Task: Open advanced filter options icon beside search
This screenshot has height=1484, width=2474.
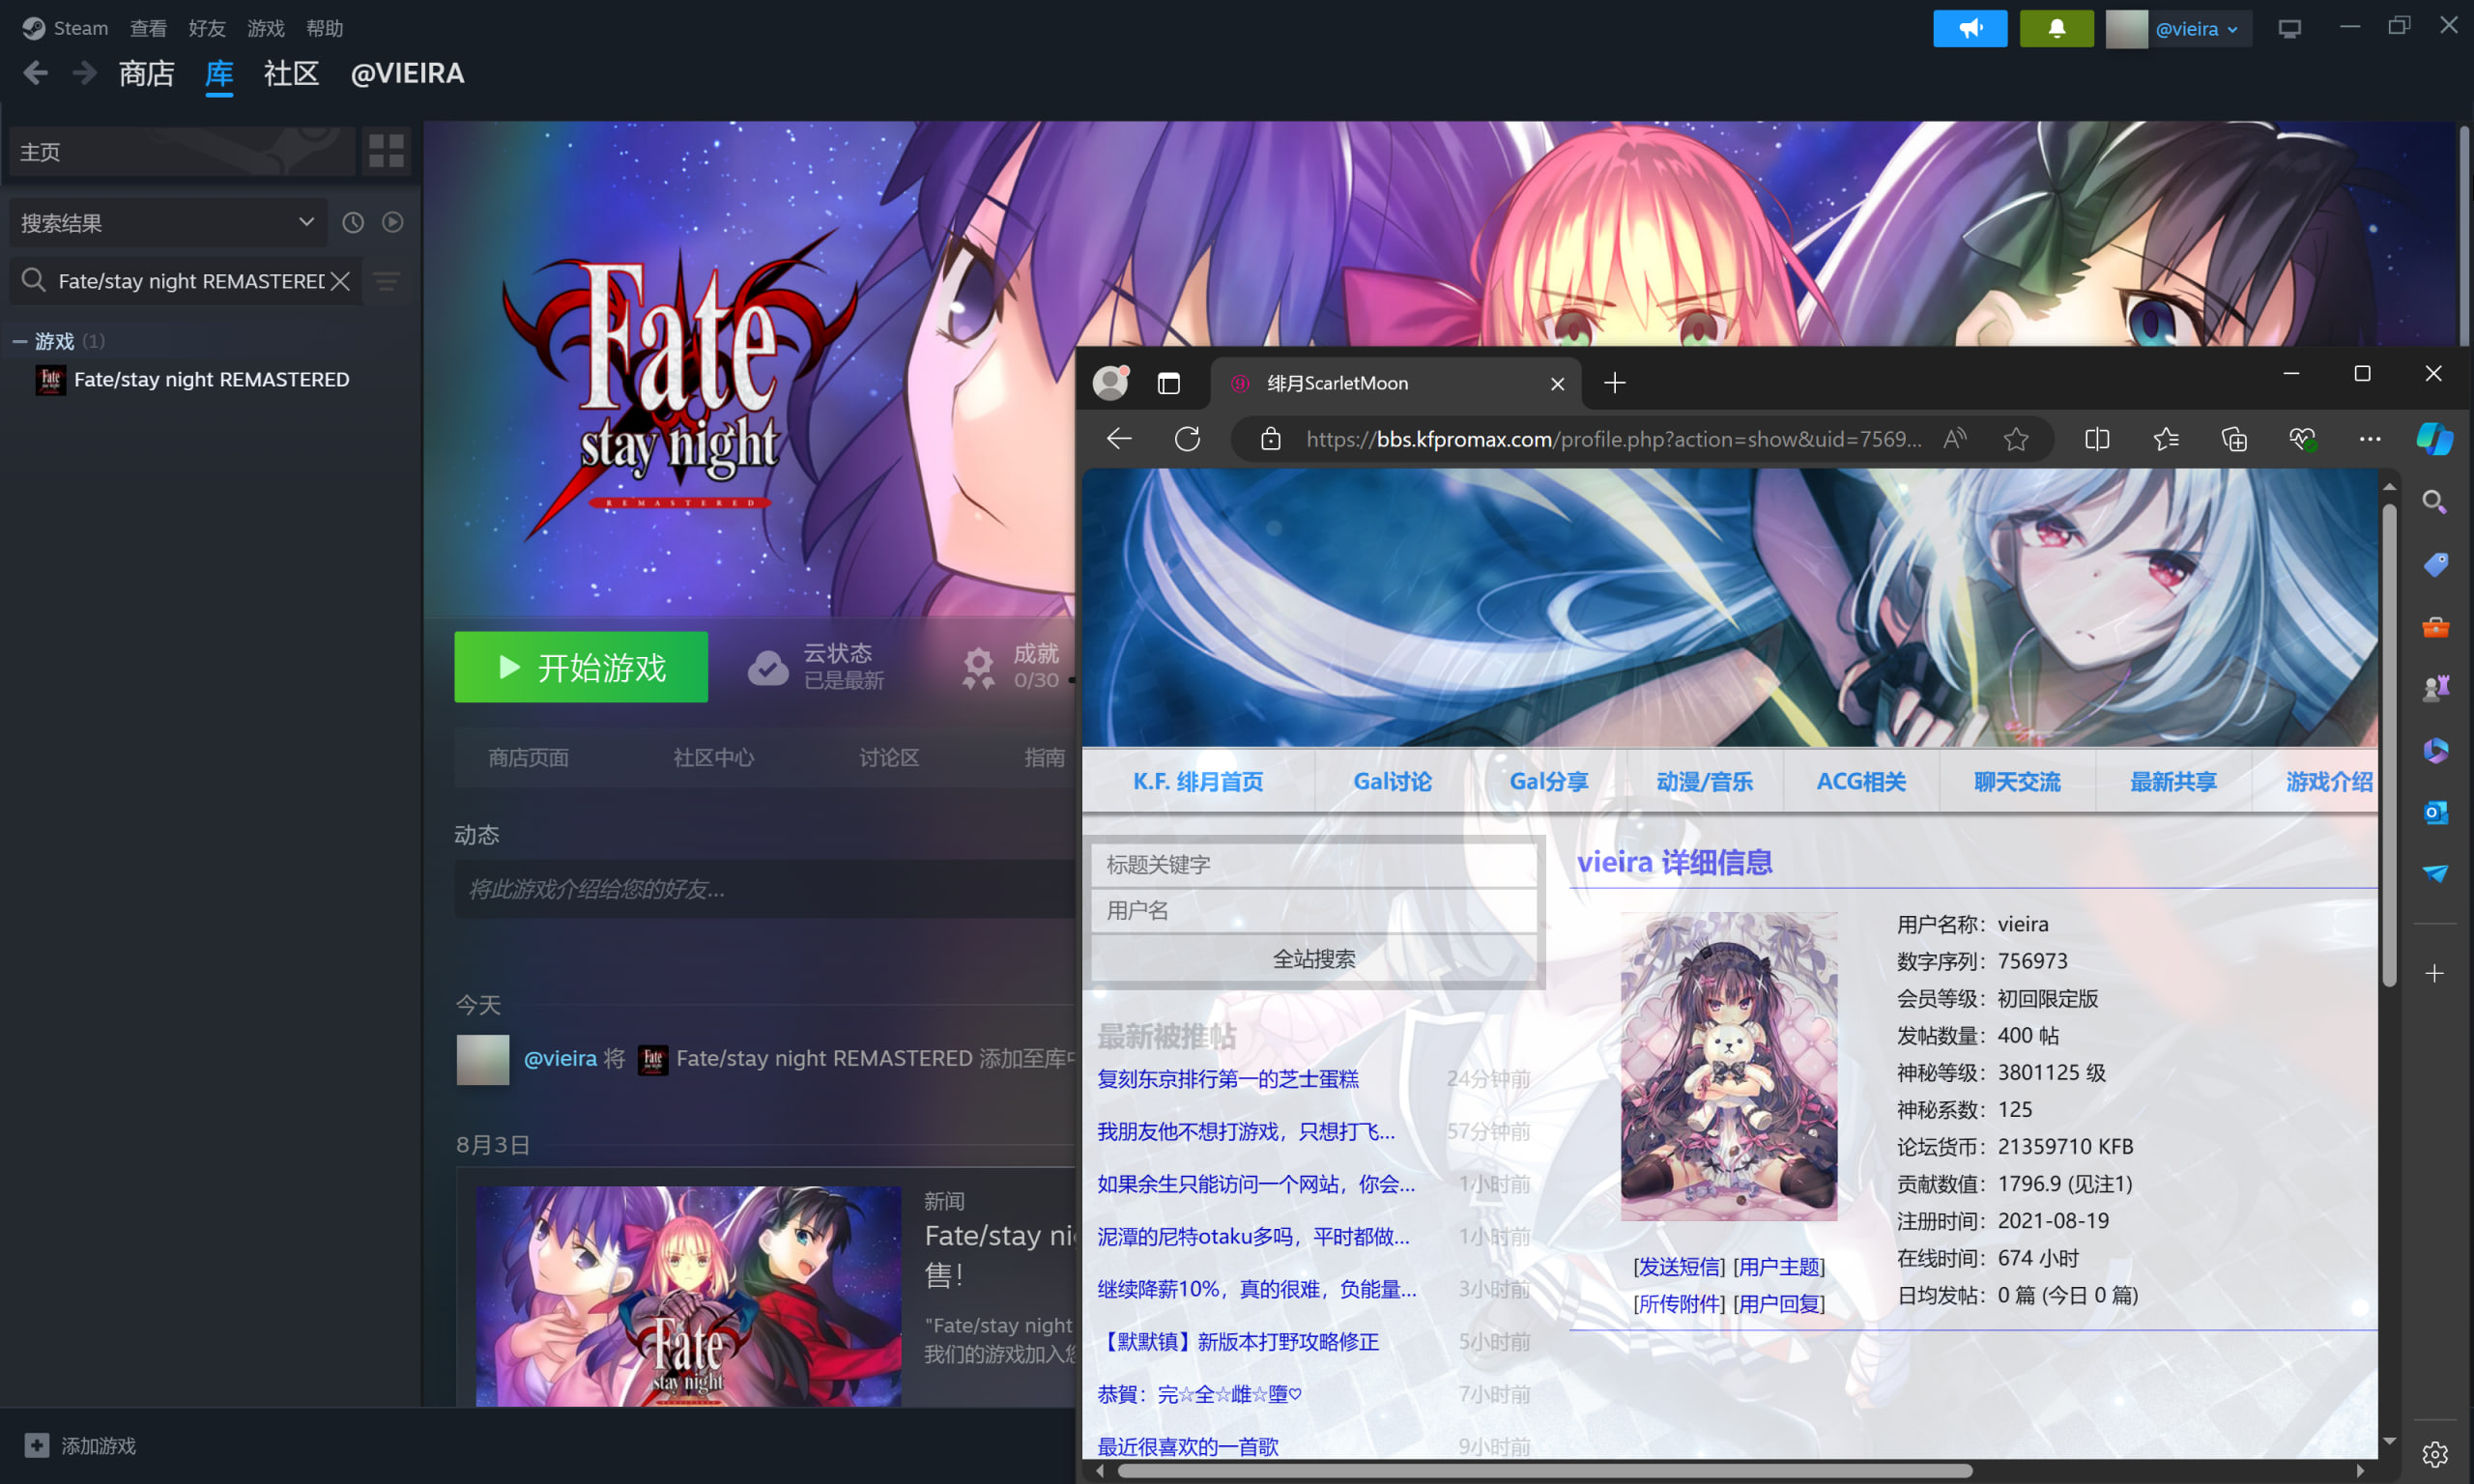Action: point(387,282)
